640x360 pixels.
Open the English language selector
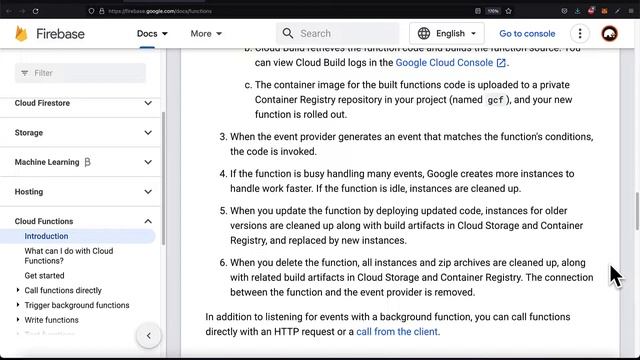[x=447, y=33]
